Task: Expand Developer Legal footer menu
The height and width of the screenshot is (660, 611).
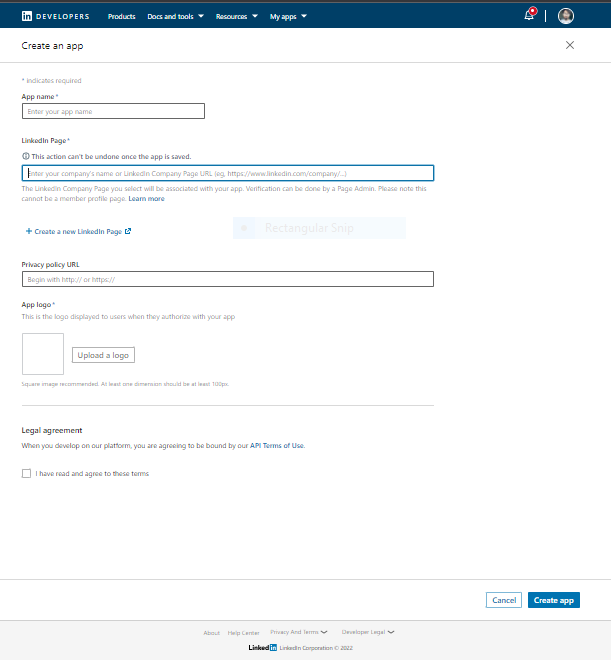Action: [x=368, y=632]
